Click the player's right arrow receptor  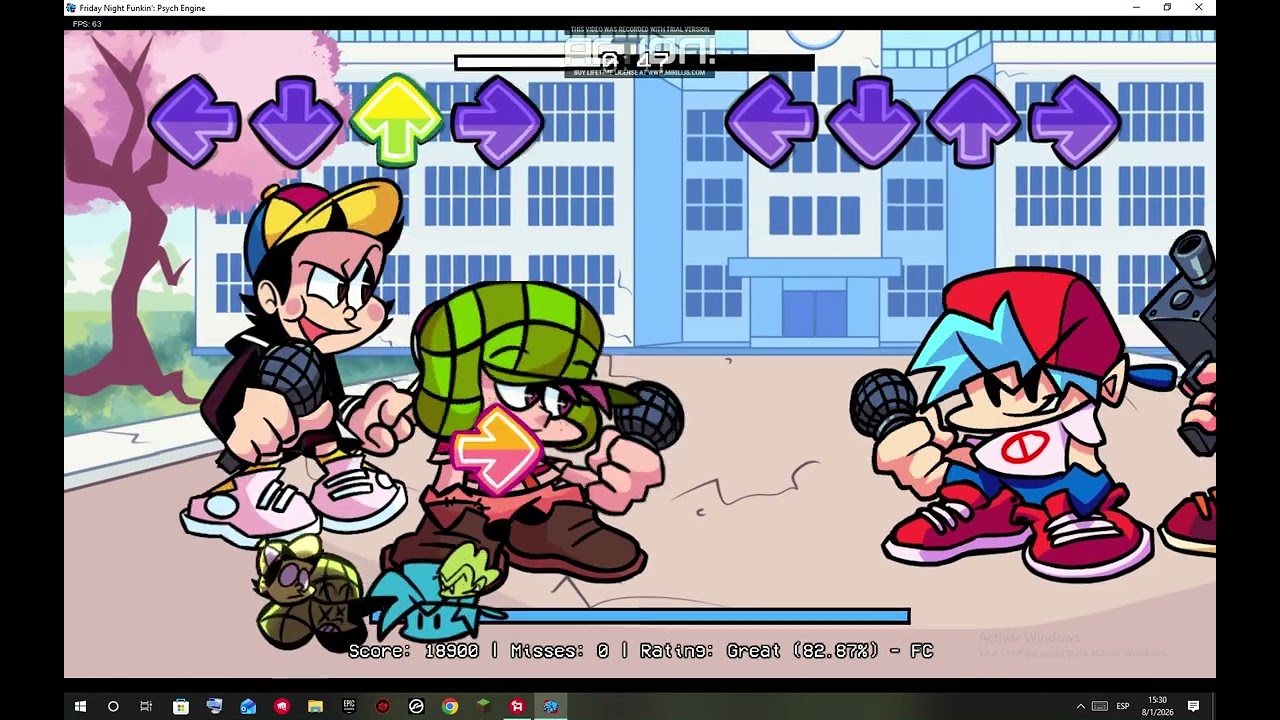coord(1074,121)
